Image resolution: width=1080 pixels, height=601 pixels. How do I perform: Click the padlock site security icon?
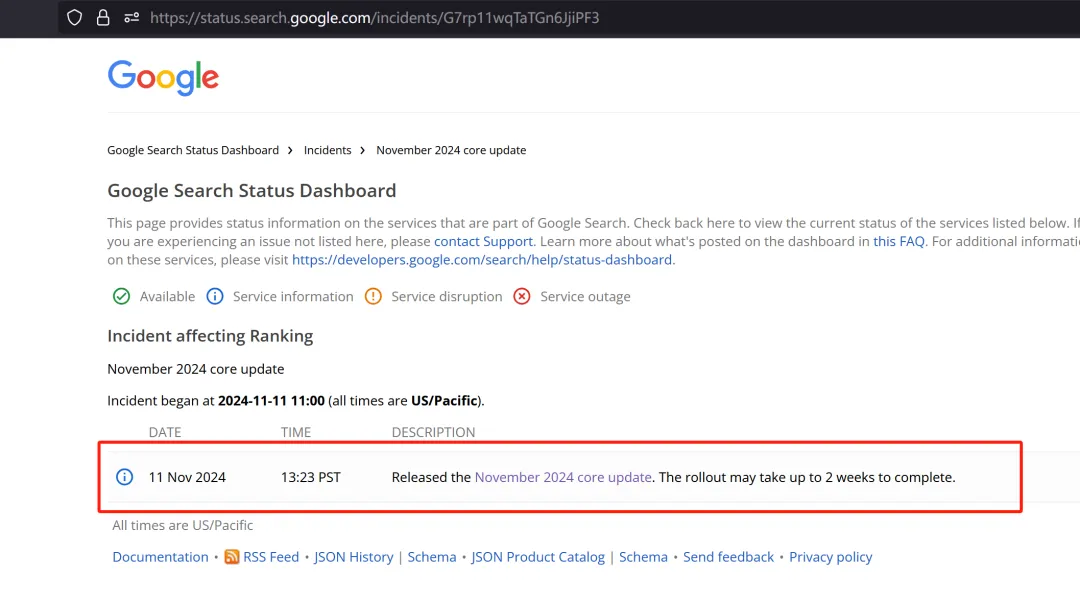click(103, 18)
